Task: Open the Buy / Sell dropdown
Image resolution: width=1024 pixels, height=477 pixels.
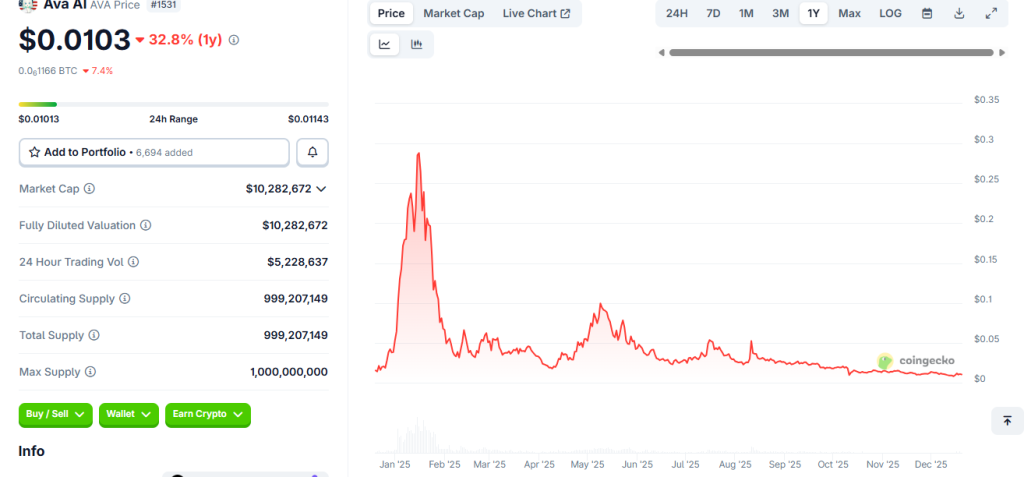Action: pos(55,414)
